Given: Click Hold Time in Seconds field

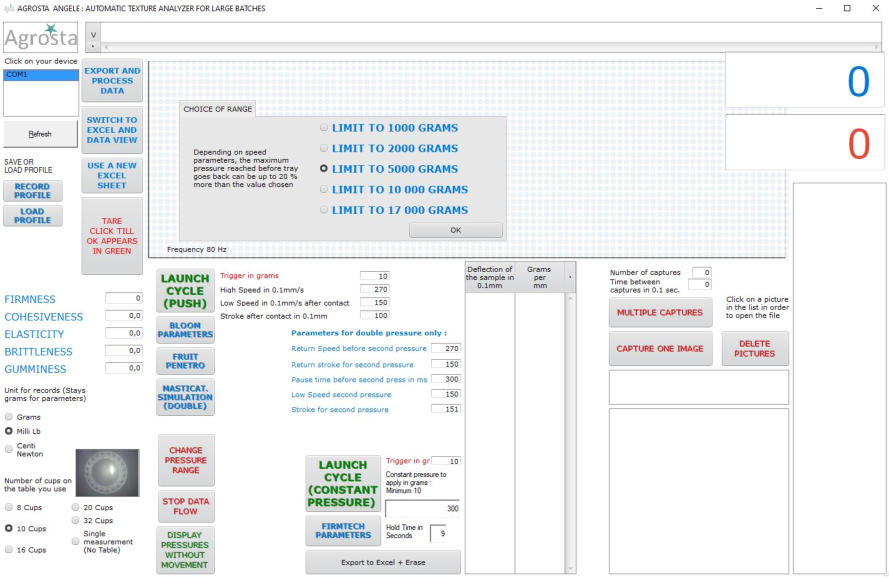Looking at the screenshot, I should 439,533.
